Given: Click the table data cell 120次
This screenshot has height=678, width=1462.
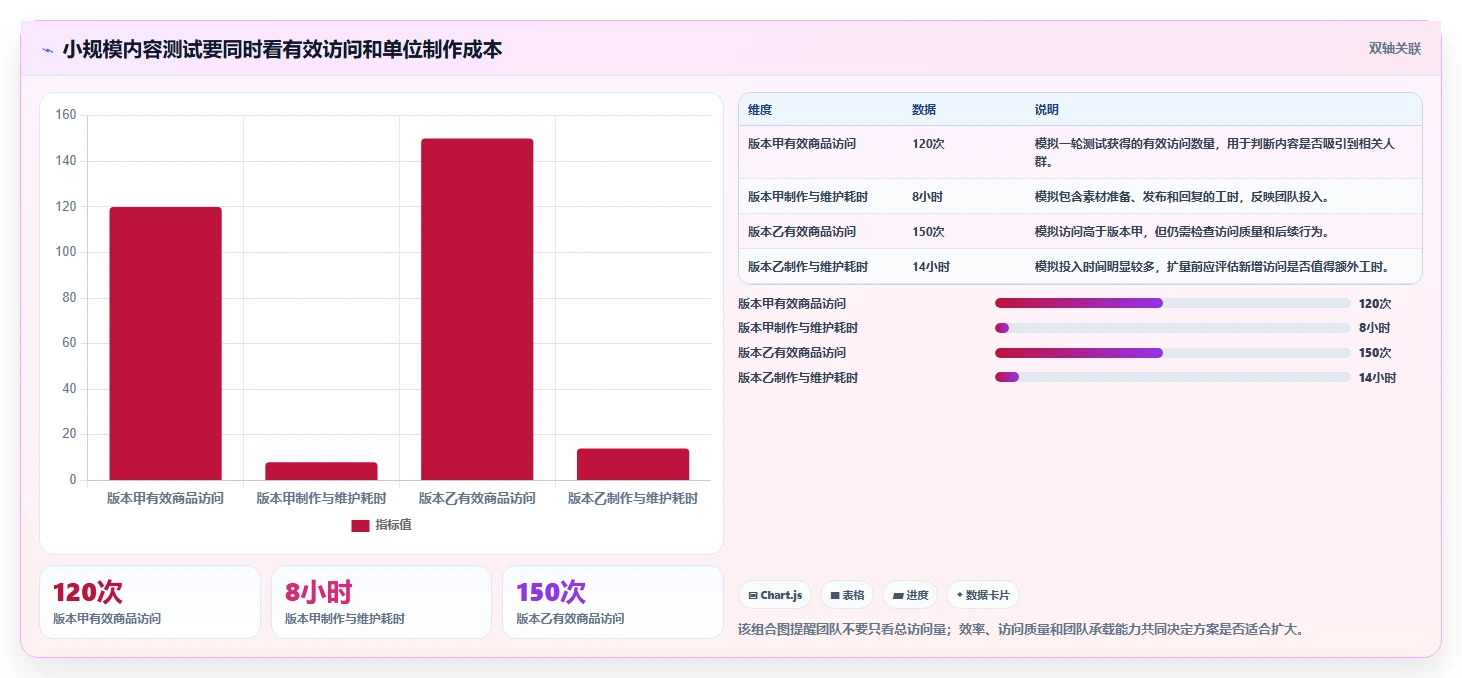Looking at the screenshot, I should pos(928,144).
